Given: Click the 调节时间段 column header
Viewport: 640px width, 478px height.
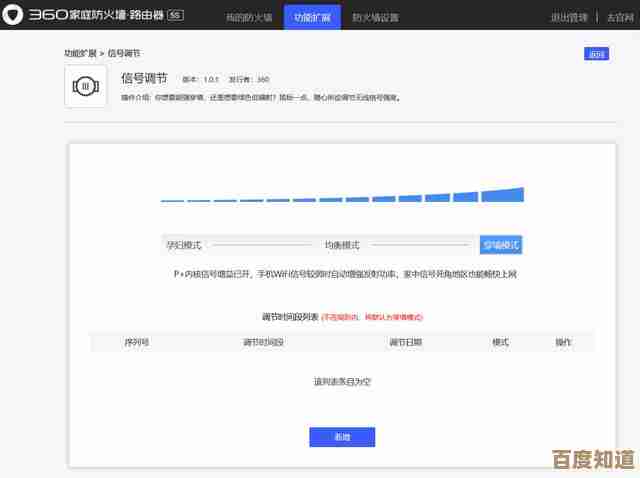Looking at the screenshot, I should [263, 342].
